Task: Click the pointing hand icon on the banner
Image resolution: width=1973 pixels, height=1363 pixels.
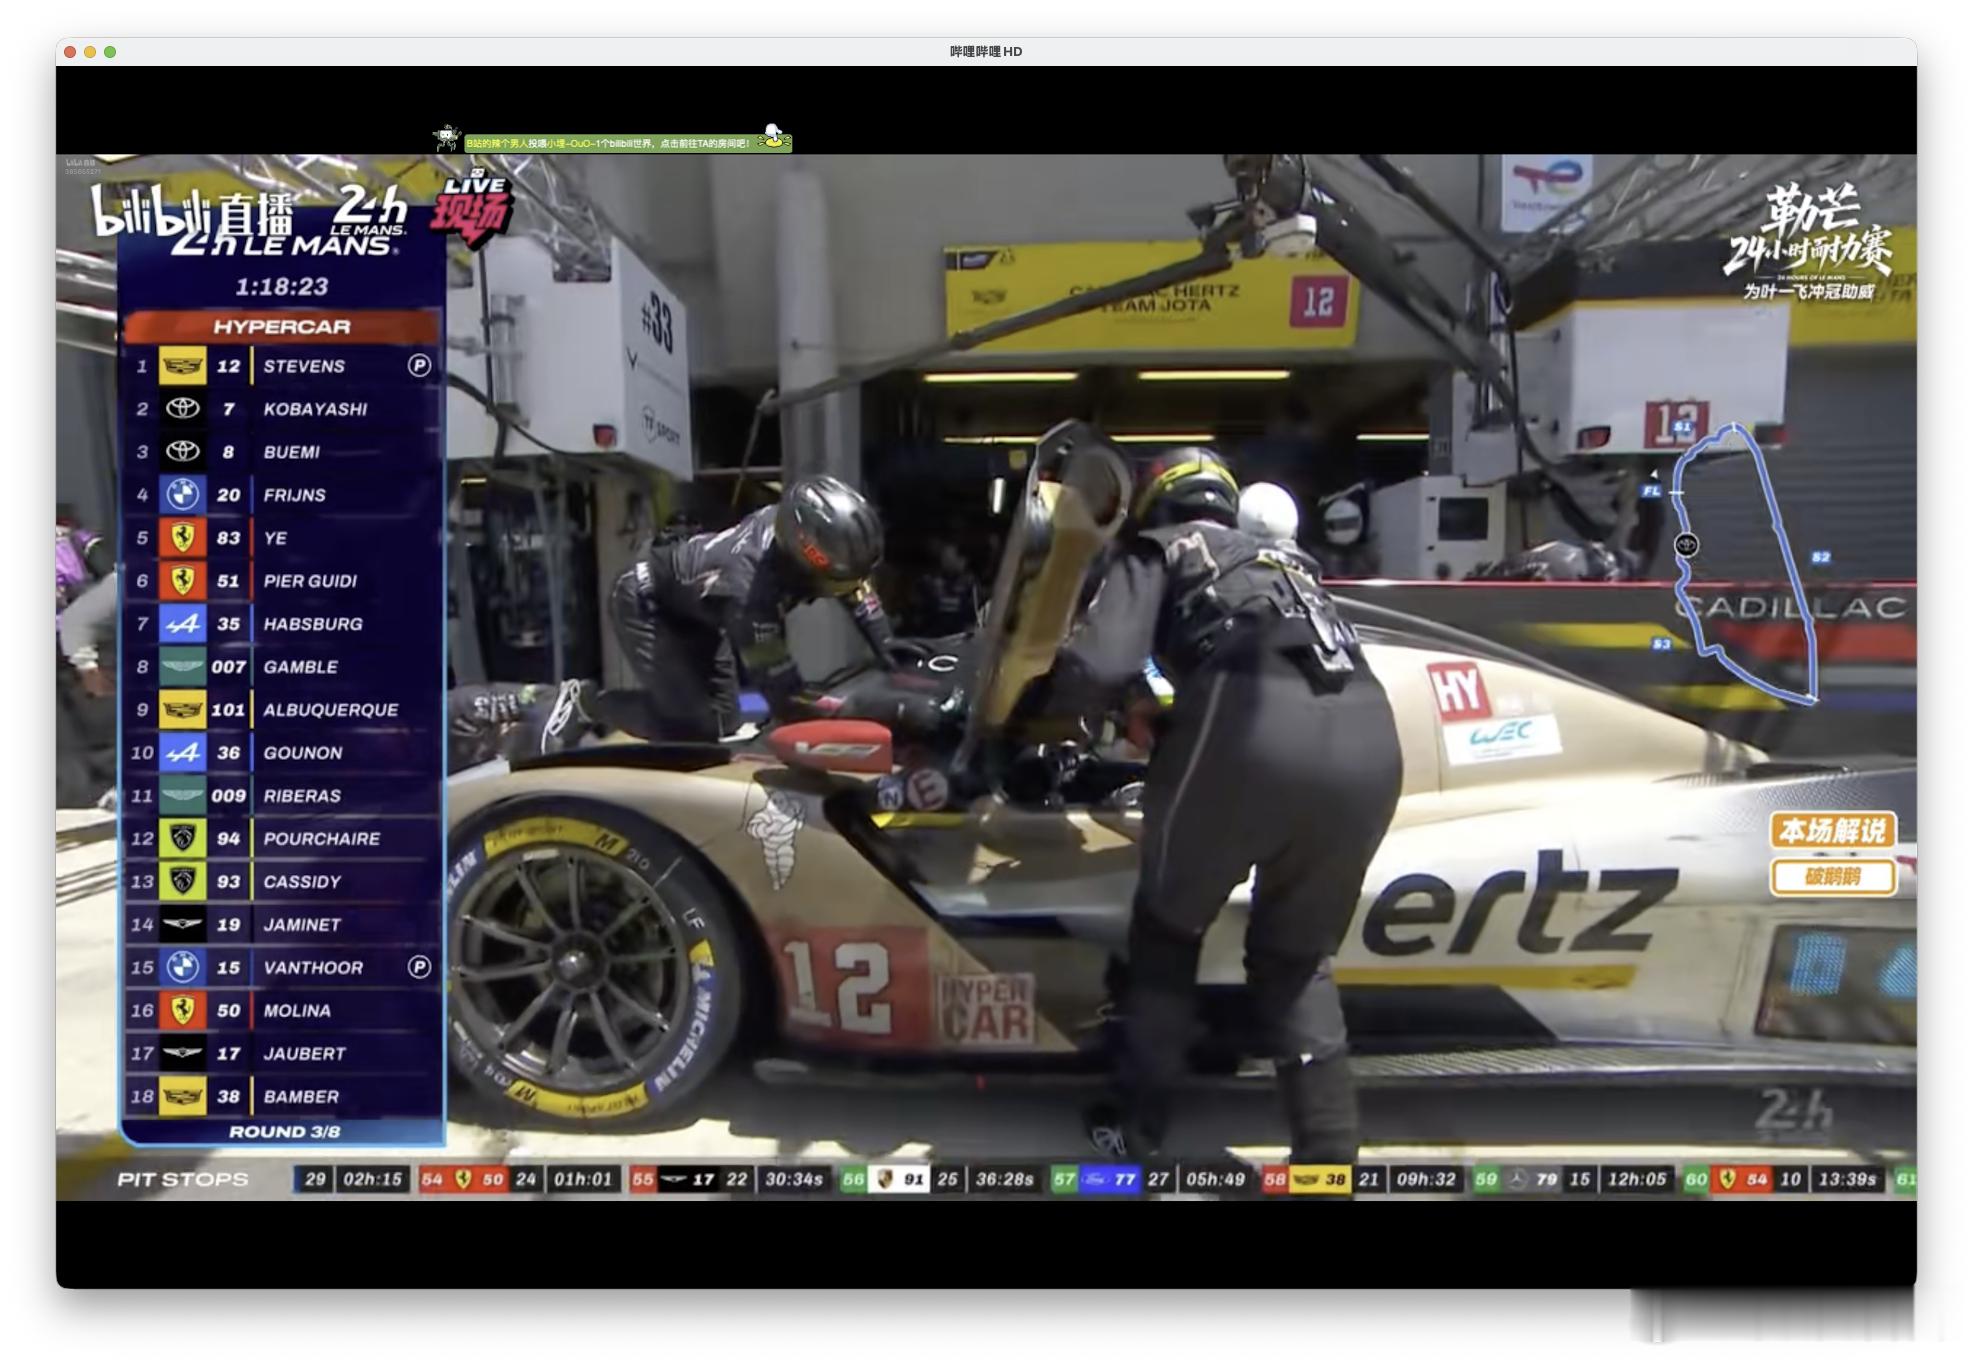Action: [773, 136]
